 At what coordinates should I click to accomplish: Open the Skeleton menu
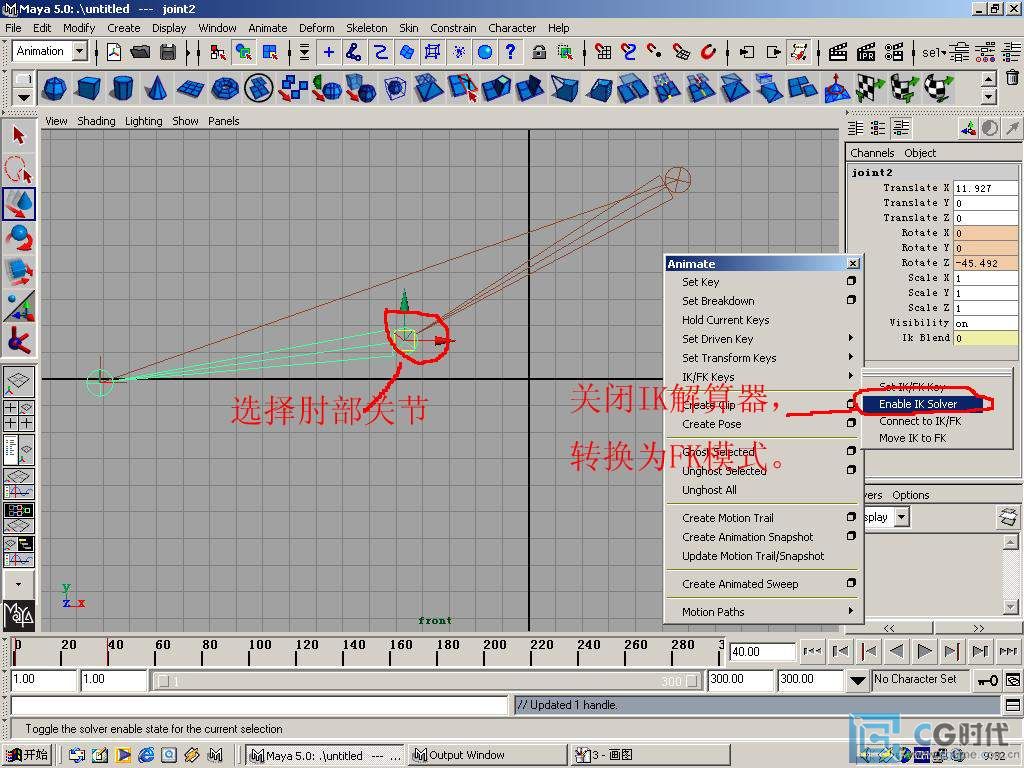pos(366,28)
